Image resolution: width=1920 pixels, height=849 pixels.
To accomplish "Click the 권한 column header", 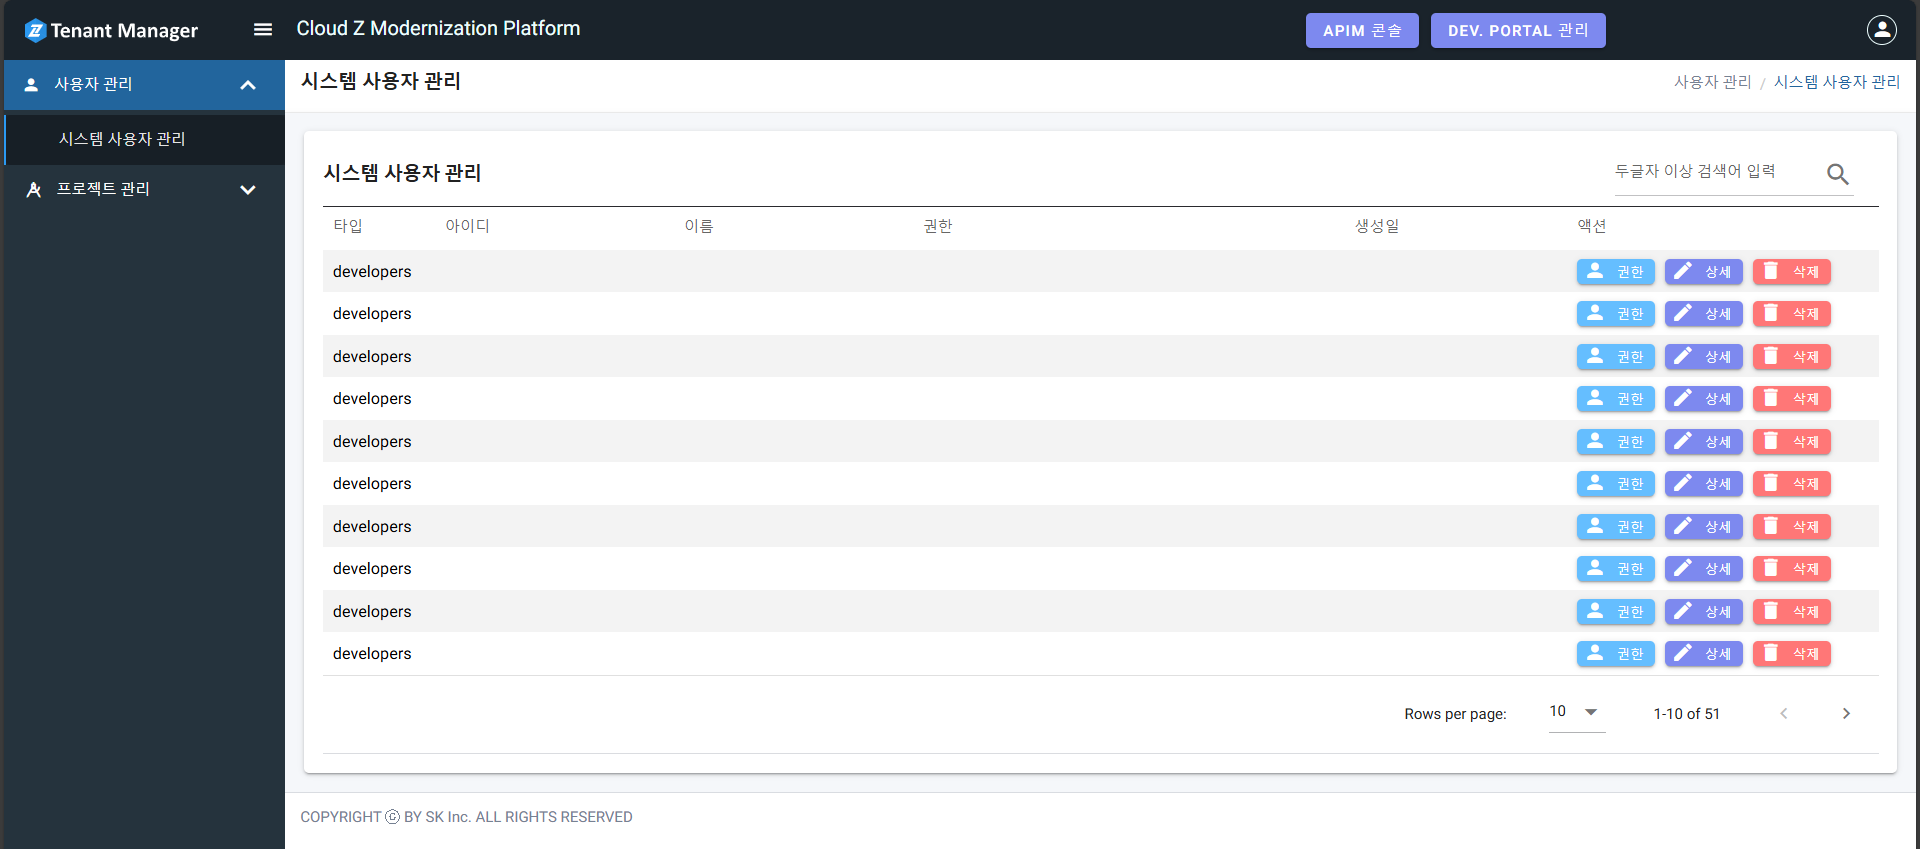I will click(x=938, y=226).
